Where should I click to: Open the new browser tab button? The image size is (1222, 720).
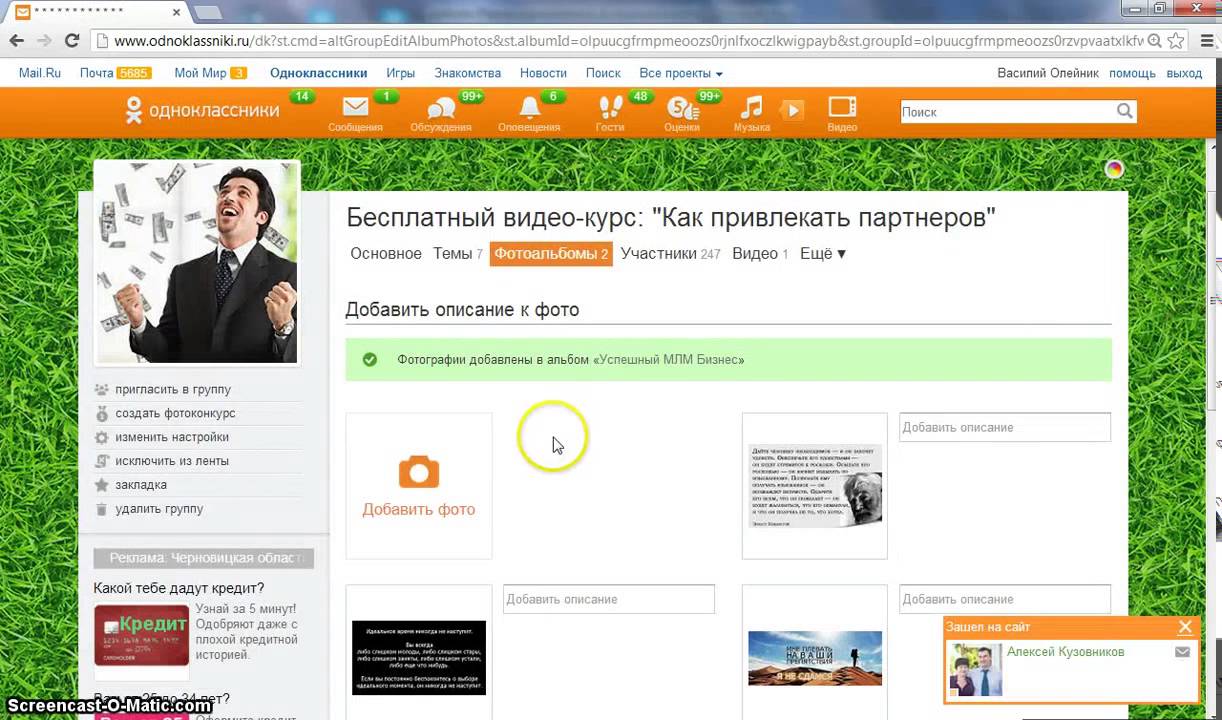pyautogui.click(x=208, y=12)
